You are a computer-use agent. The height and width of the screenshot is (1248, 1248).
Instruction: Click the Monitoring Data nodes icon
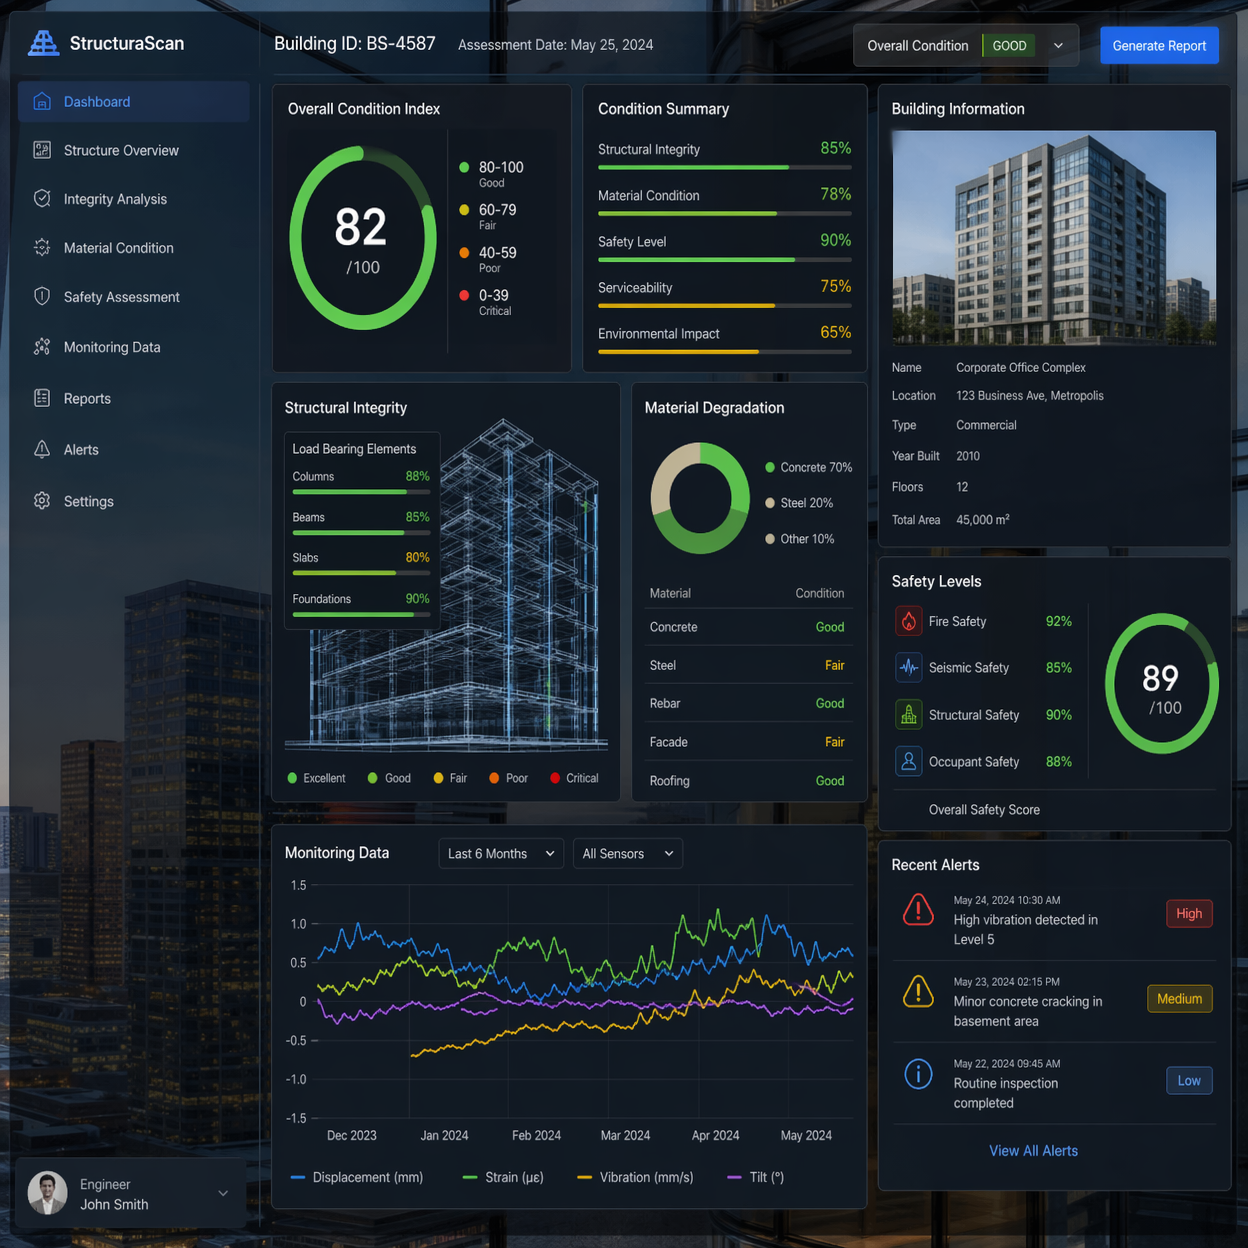[42, 347]
